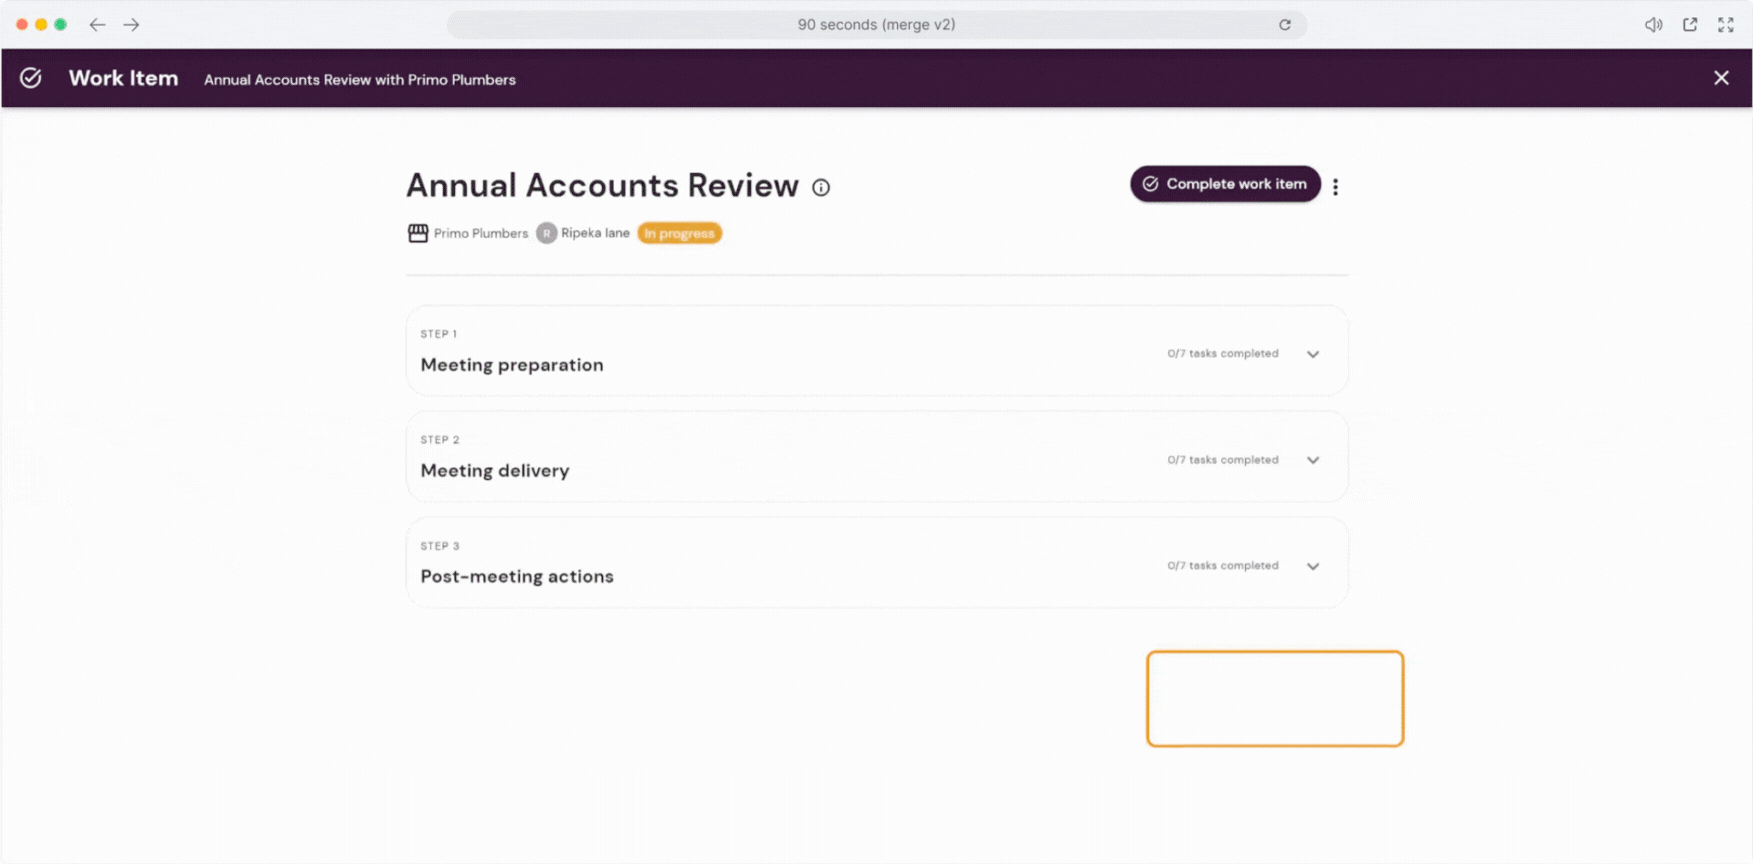Click the browser forward arrow

(131, 24)
